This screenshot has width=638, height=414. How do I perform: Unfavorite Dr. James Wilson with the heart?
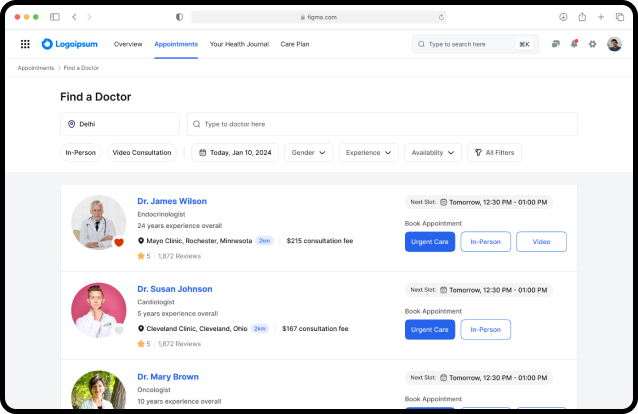pyautogui.click(x=119, y=243)
